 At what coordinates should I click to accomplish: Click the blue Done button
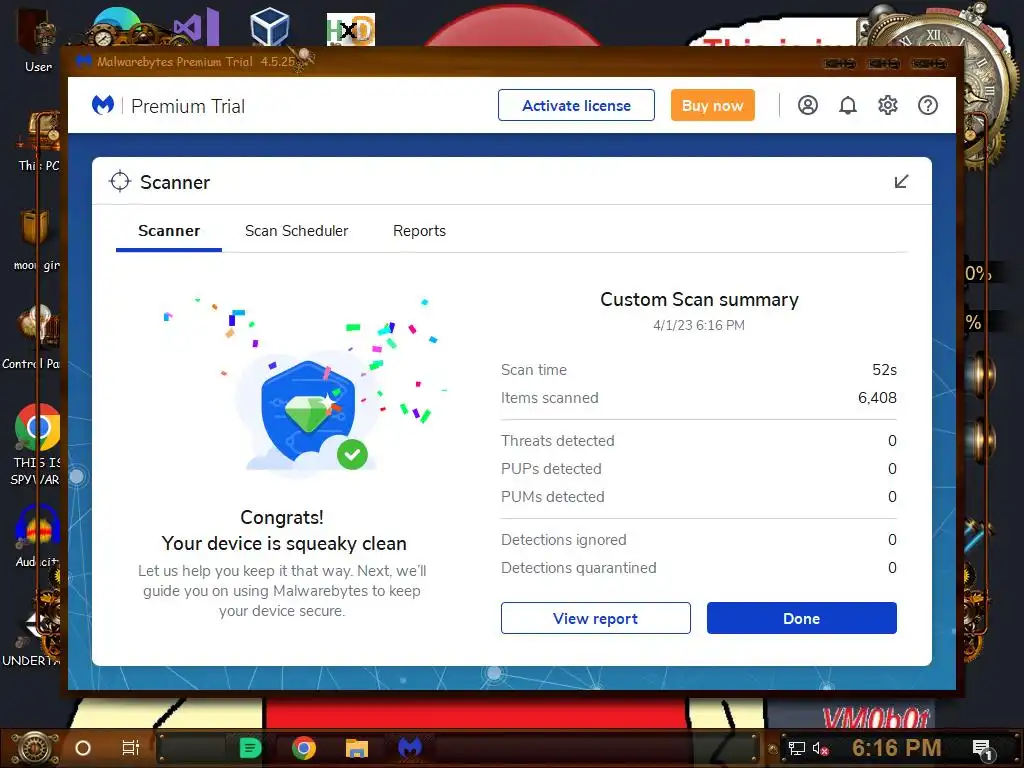coord(801,618)
